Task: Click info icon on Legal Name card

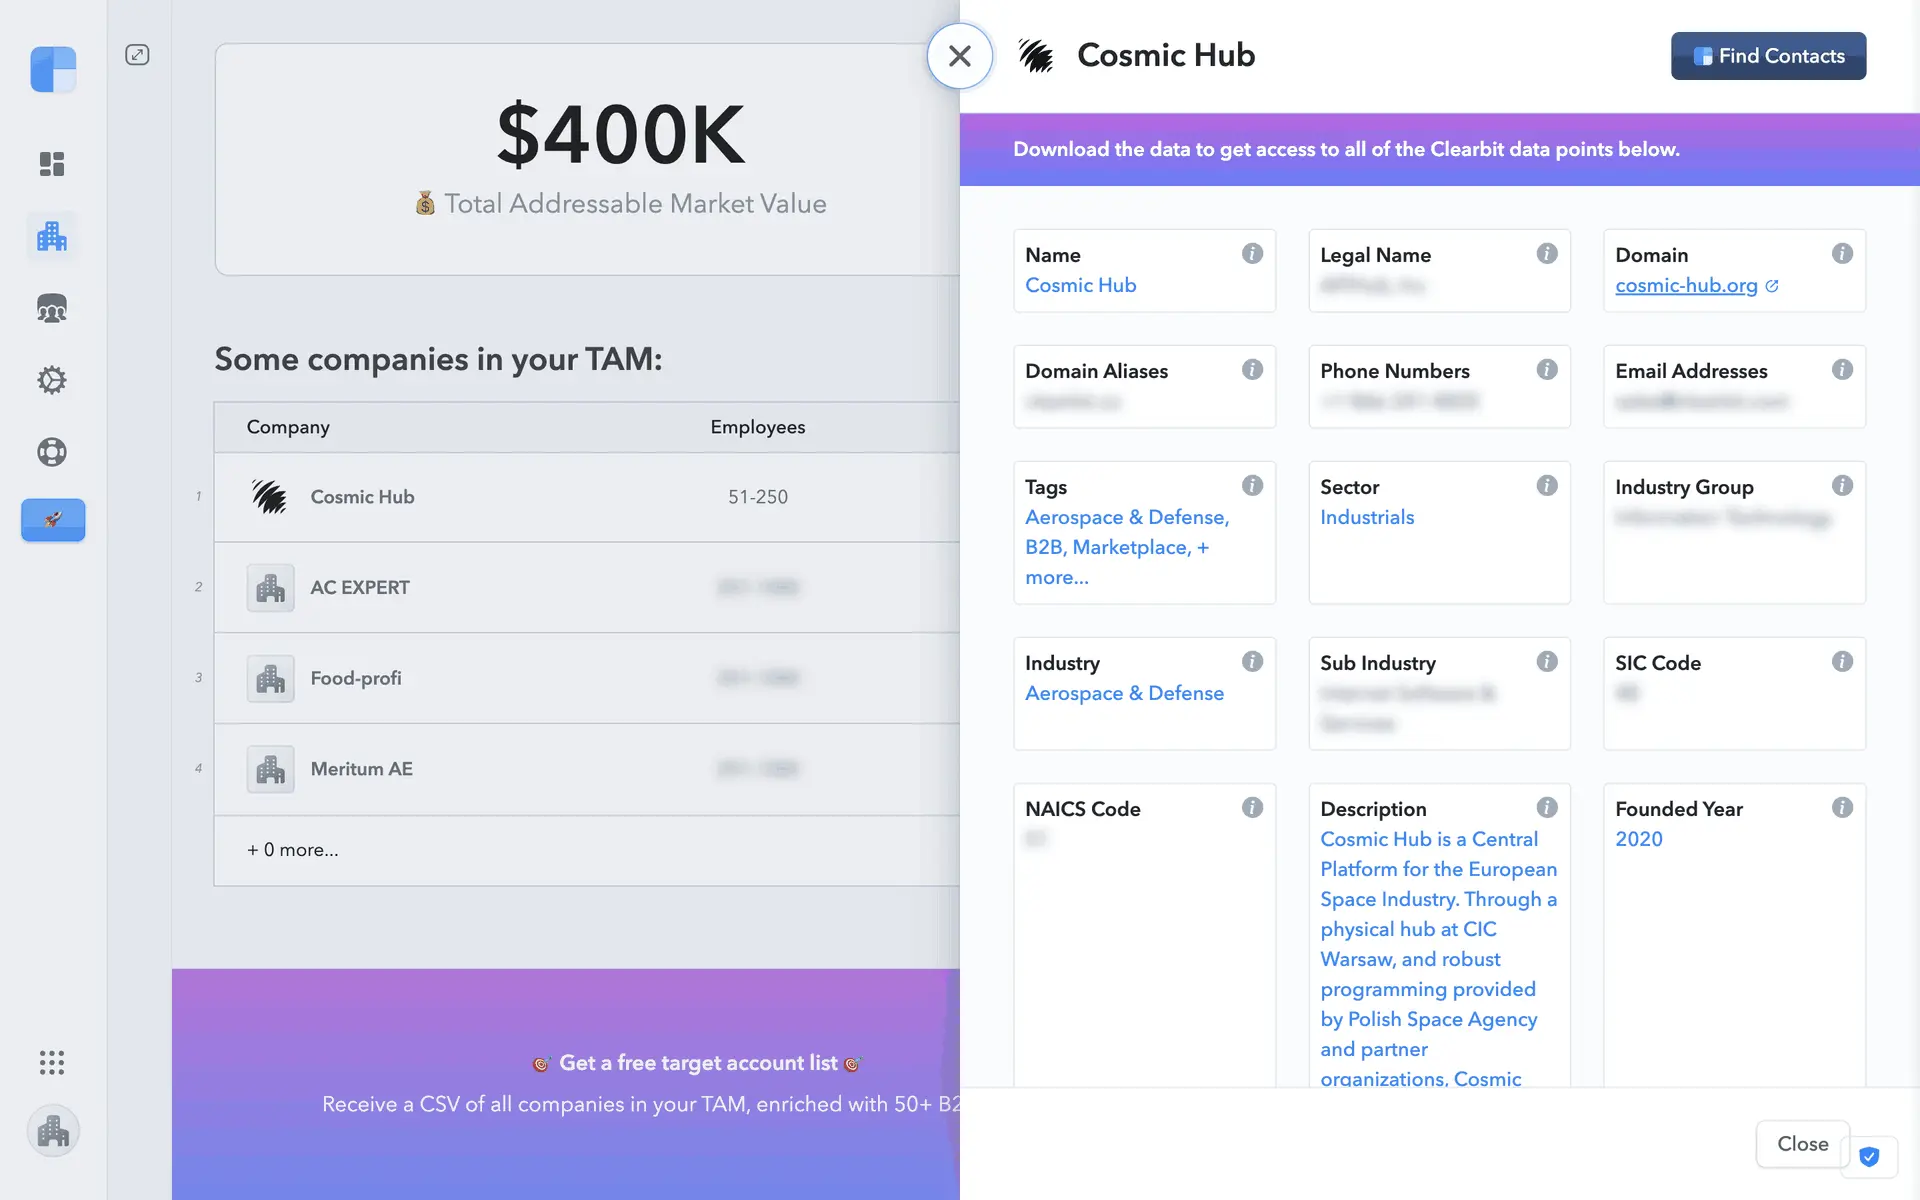Action: point(1546,254)
